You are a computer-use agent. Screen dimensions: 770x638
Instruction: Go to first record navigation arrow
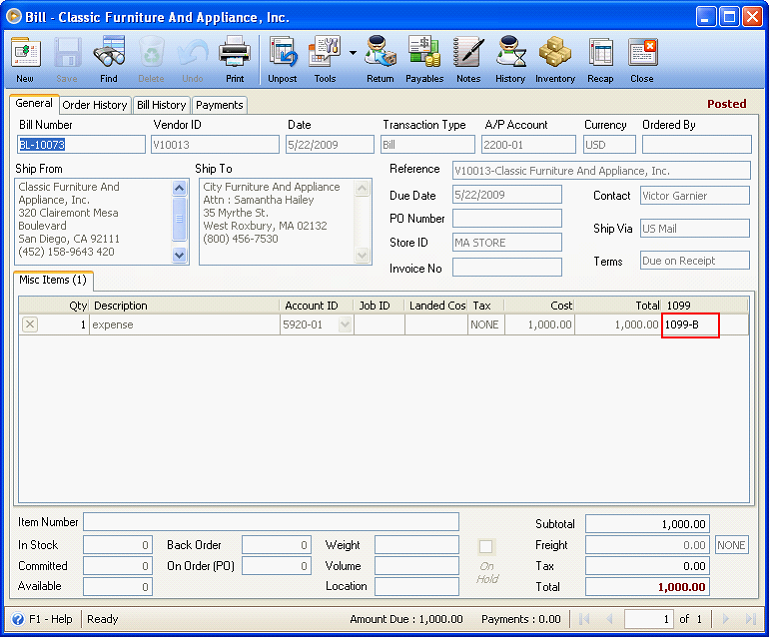(x=584, y=619)
